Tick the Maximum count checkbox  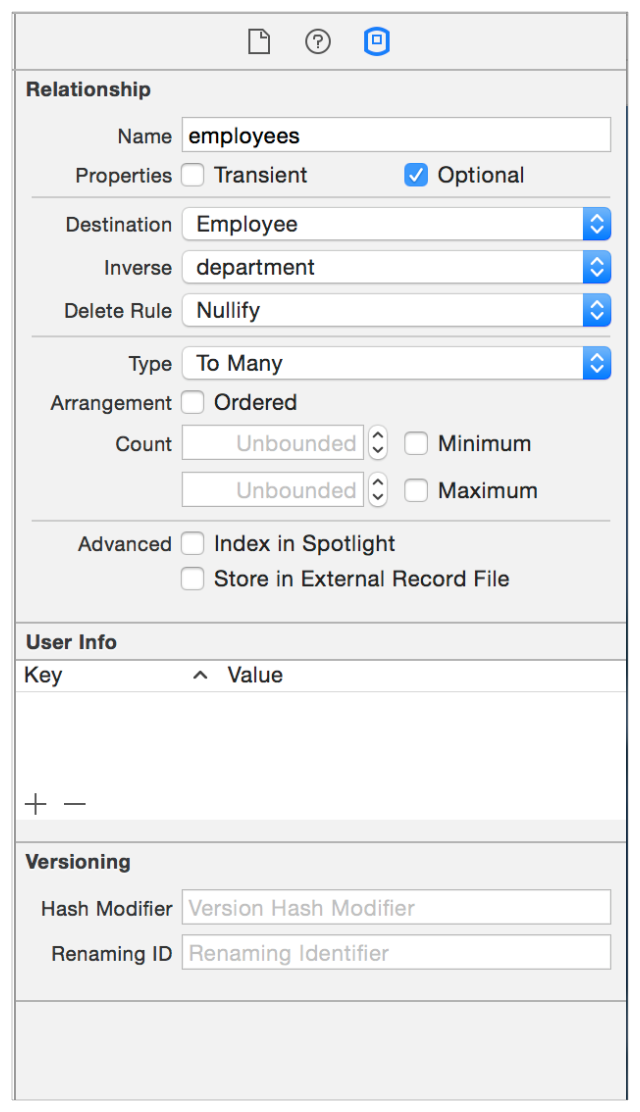[416, 491]
